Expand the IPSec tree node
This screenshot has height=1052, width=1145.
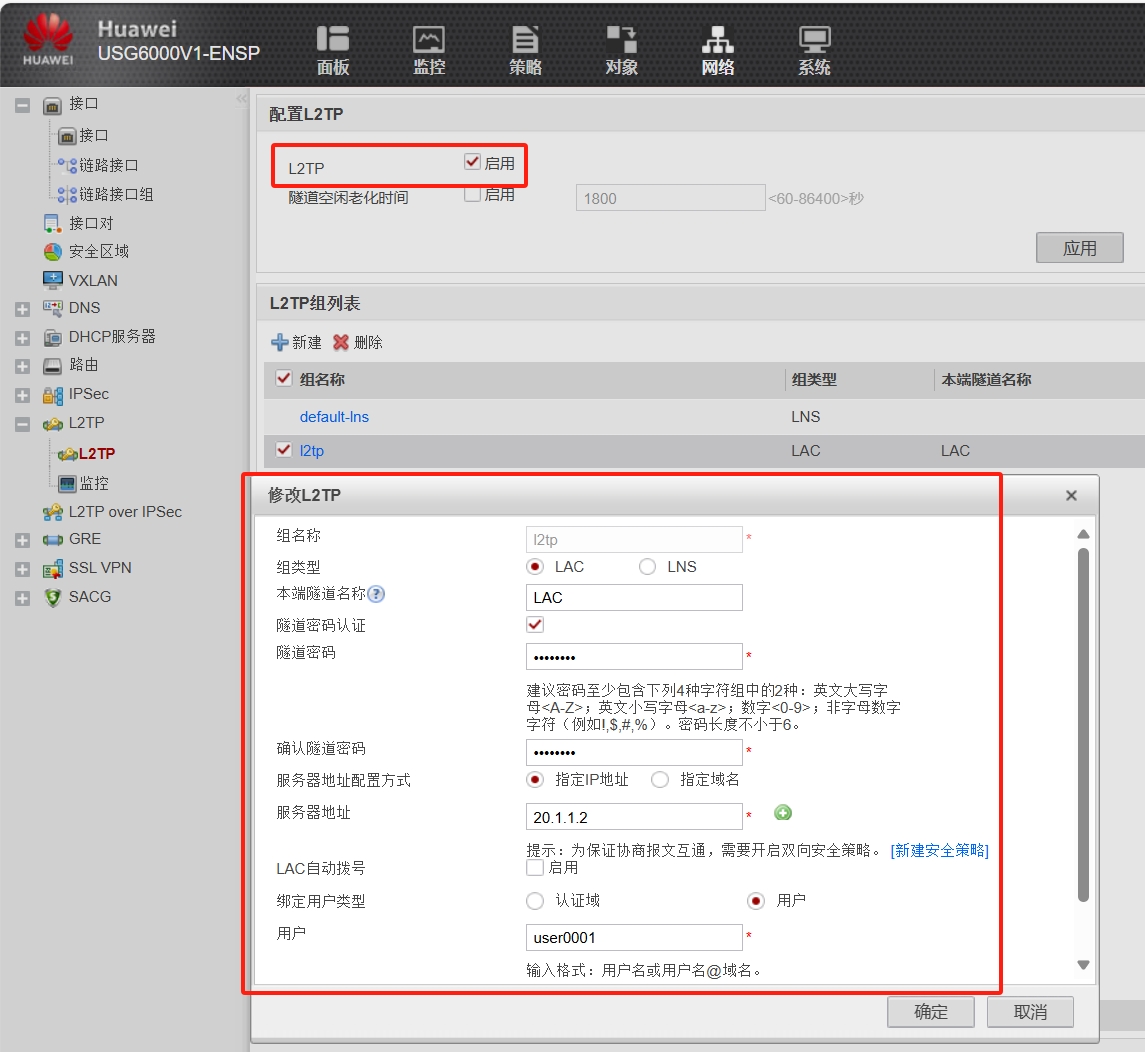(23, 396)
